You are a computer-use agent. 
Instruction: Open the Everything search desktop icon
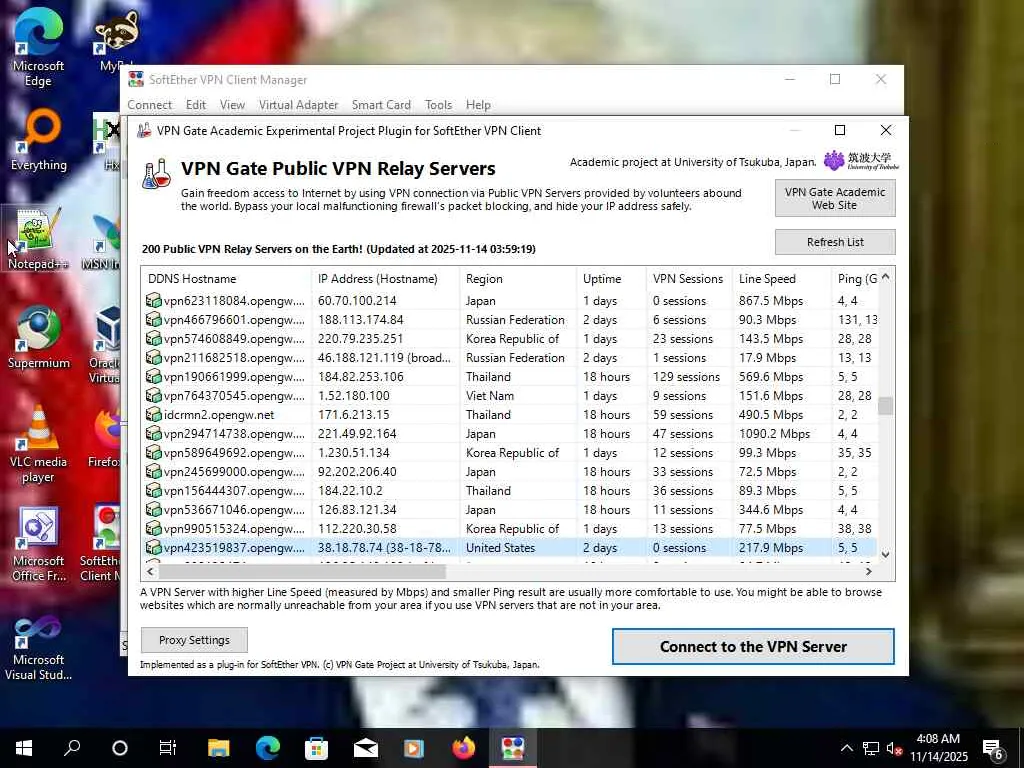coord(39,140)
